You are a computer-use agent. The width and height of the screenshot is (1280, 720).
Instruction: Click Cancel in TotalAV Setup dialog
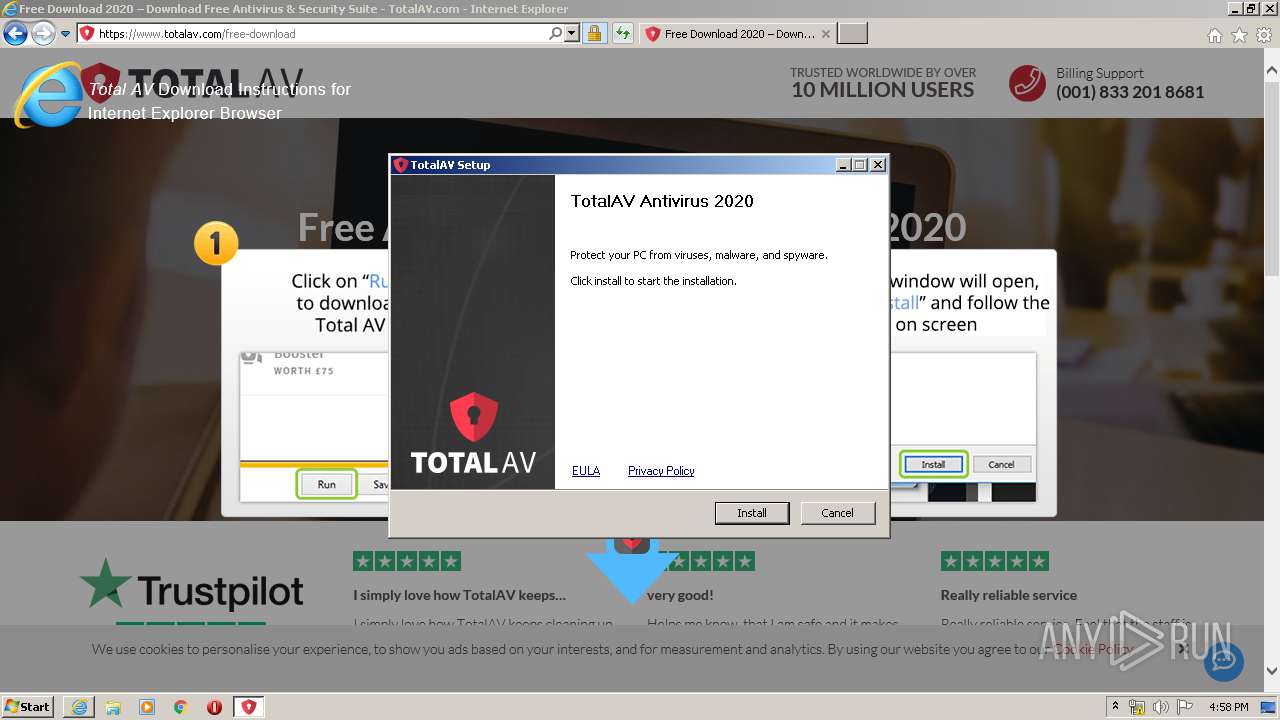pyautogui.click(x=837, y=513)
